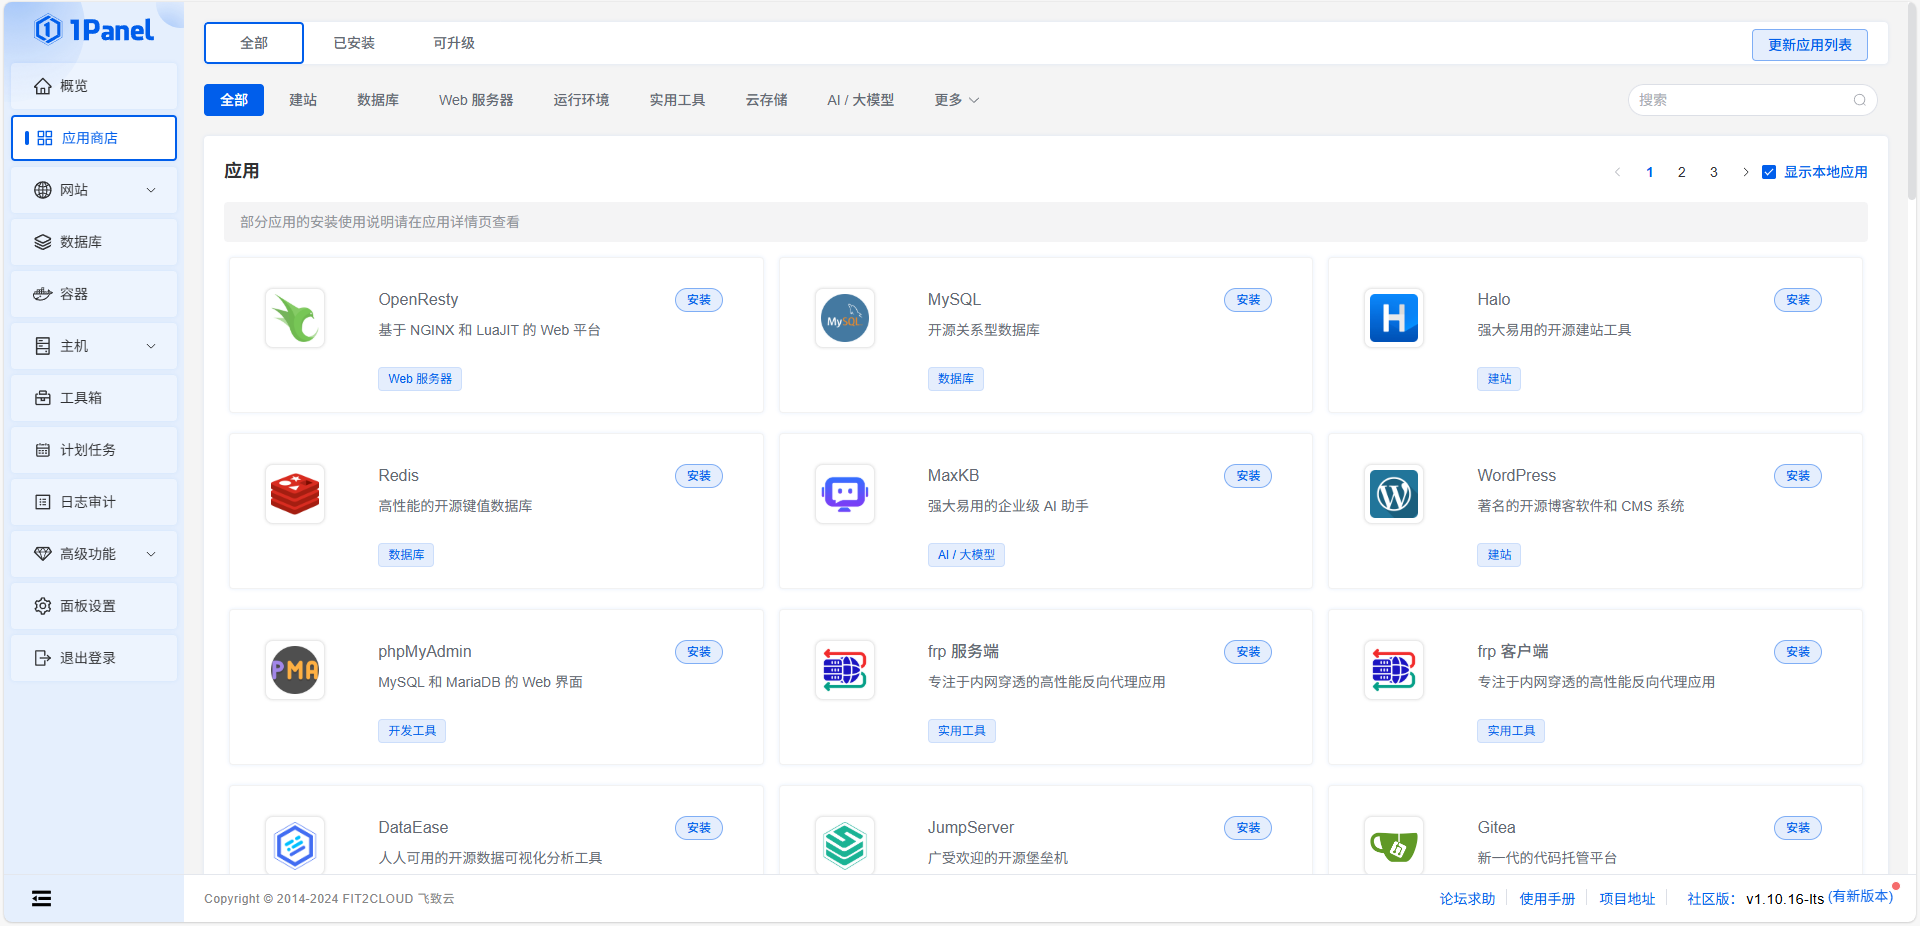Click the frp 客户端 app icon
The height and width of the screenshot is (926, 1920).
click(1394, 670)
